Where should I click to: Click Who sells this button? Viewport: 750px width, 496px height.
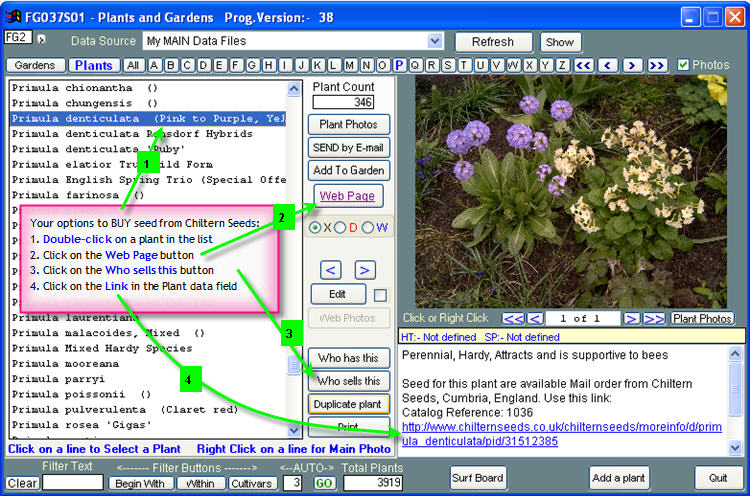[349, 381]
